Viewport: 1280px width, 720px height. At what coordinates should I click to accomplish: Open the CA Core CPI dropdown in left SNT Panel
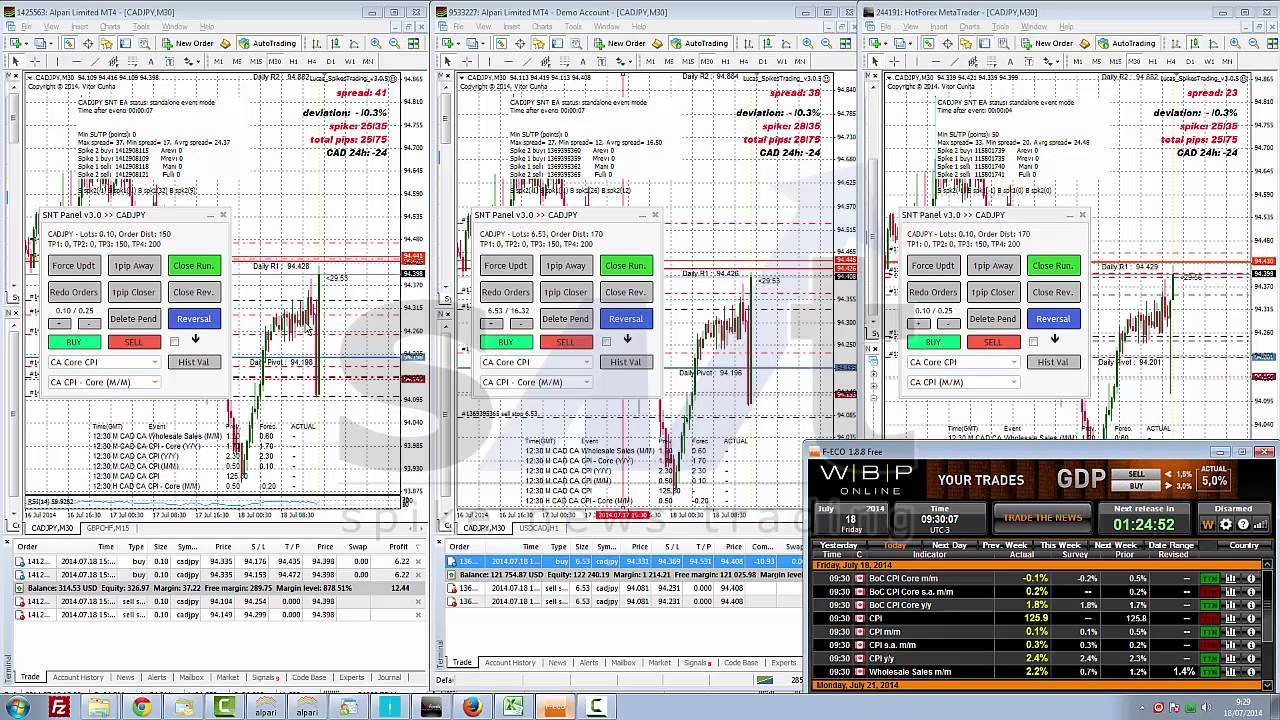click(x=104, y=362)
